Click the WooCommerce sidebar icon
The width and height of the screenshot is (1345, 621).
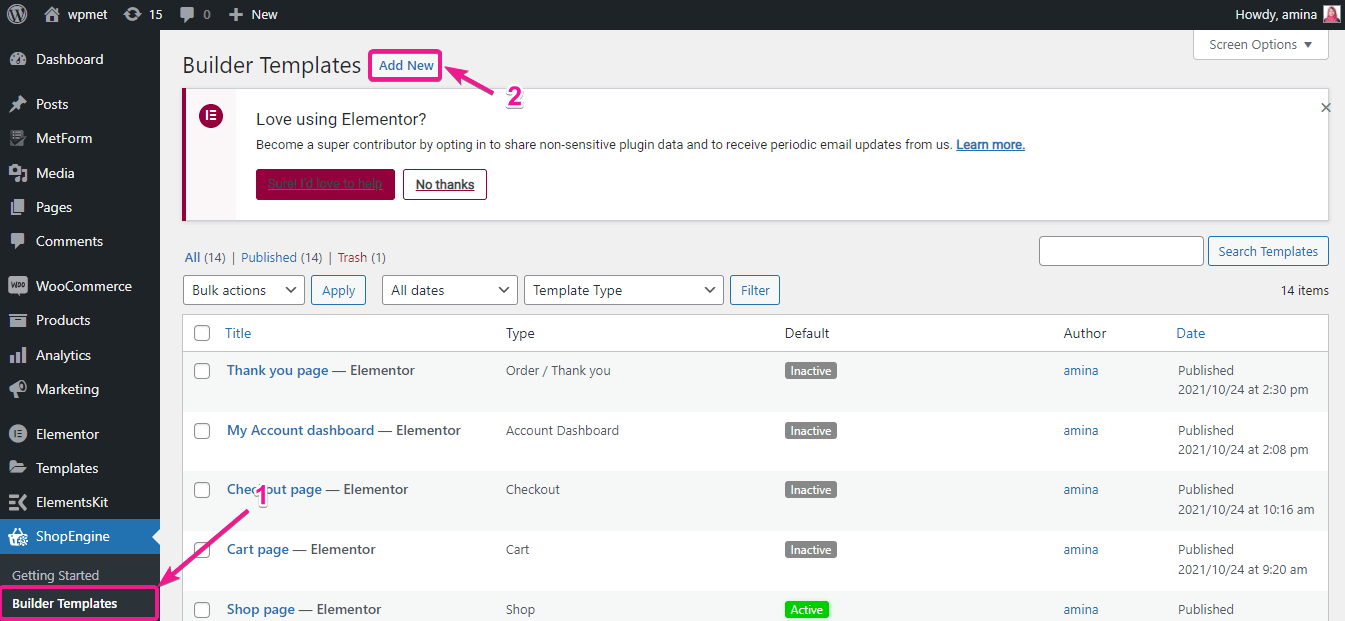click(18, 286)
